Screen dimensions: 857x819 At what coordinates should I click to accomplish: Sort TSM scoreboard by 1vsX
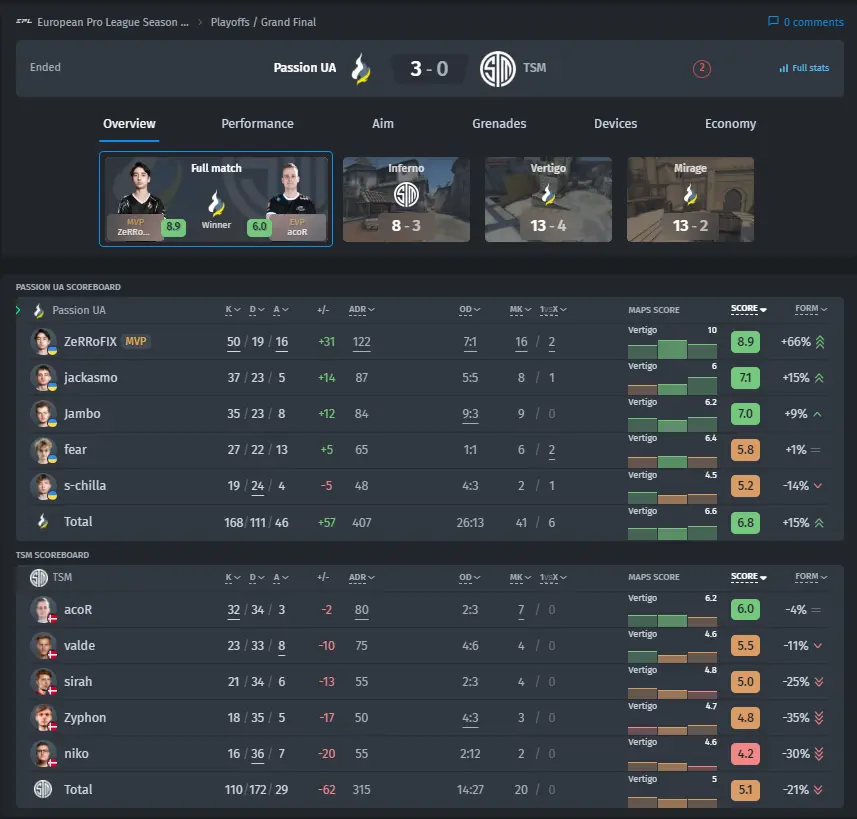click(x=553, y=578)
